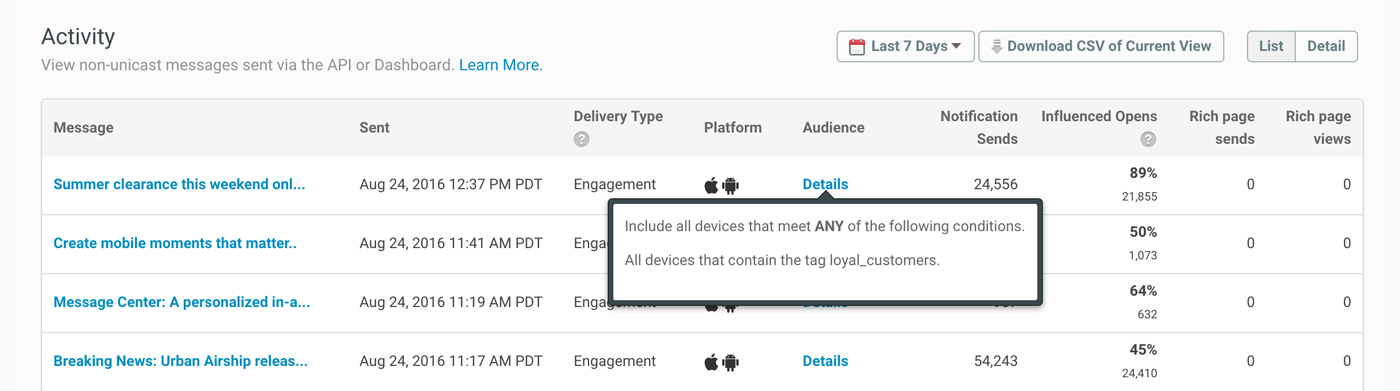This screenshot has width=1400, height=391.
Task: Click the Influenced Opens help question mark icon
Action: coord(1148,139)
